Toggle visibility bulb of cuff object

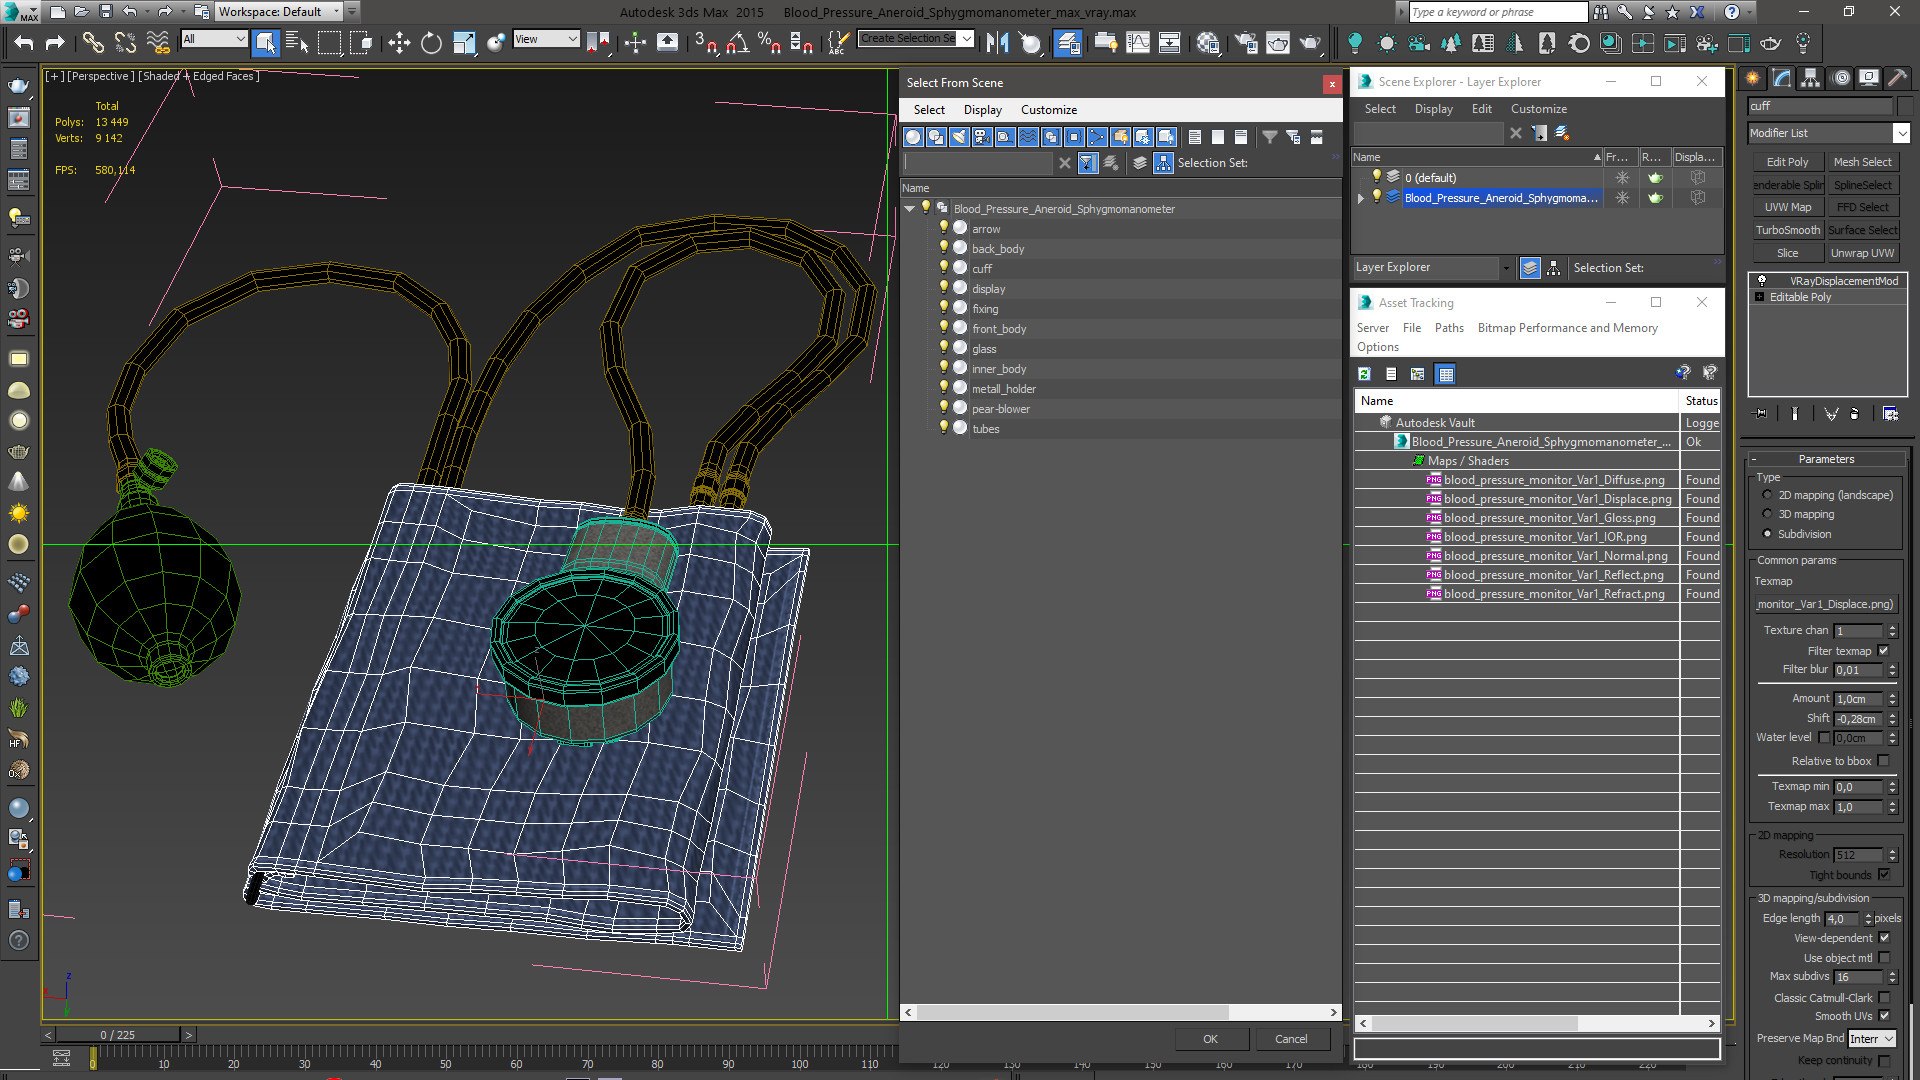pyautogui.click(x=943, y=268)
